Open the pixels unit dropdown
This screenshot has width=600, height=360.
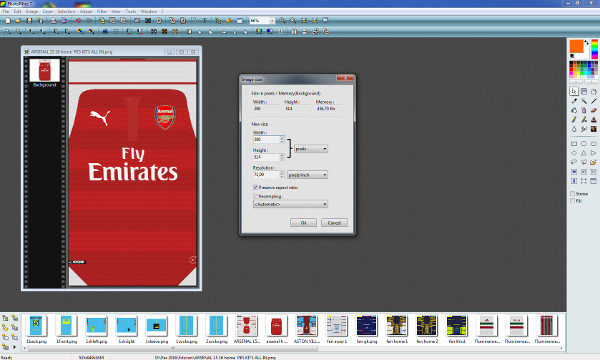[x=311, y=148]
